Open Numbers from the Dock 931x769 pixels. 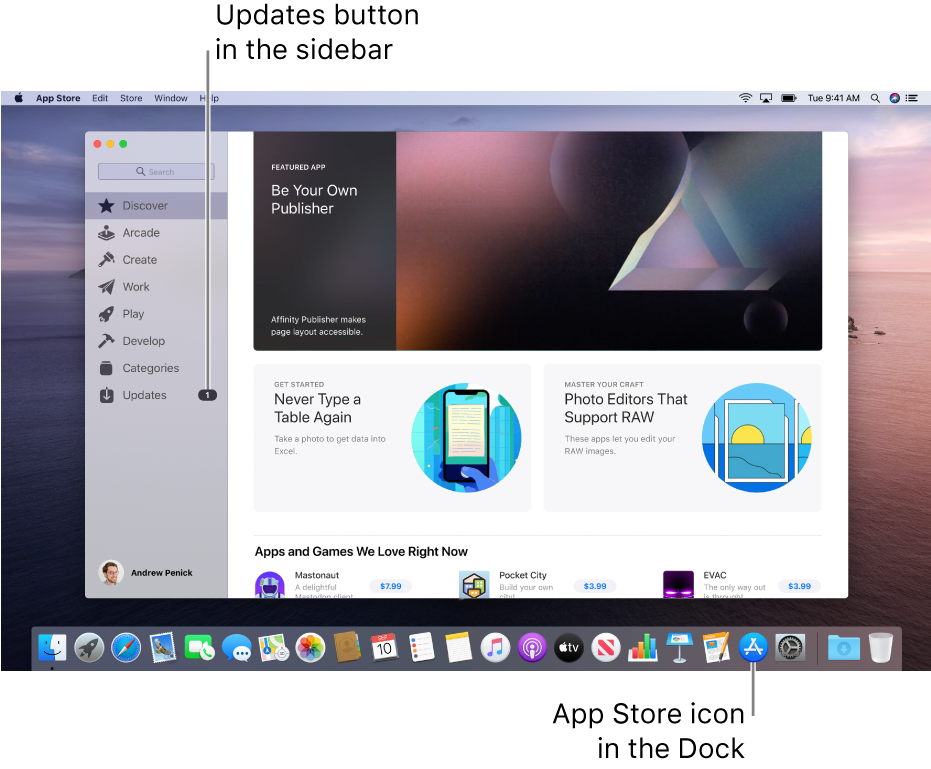click(643, 647)
